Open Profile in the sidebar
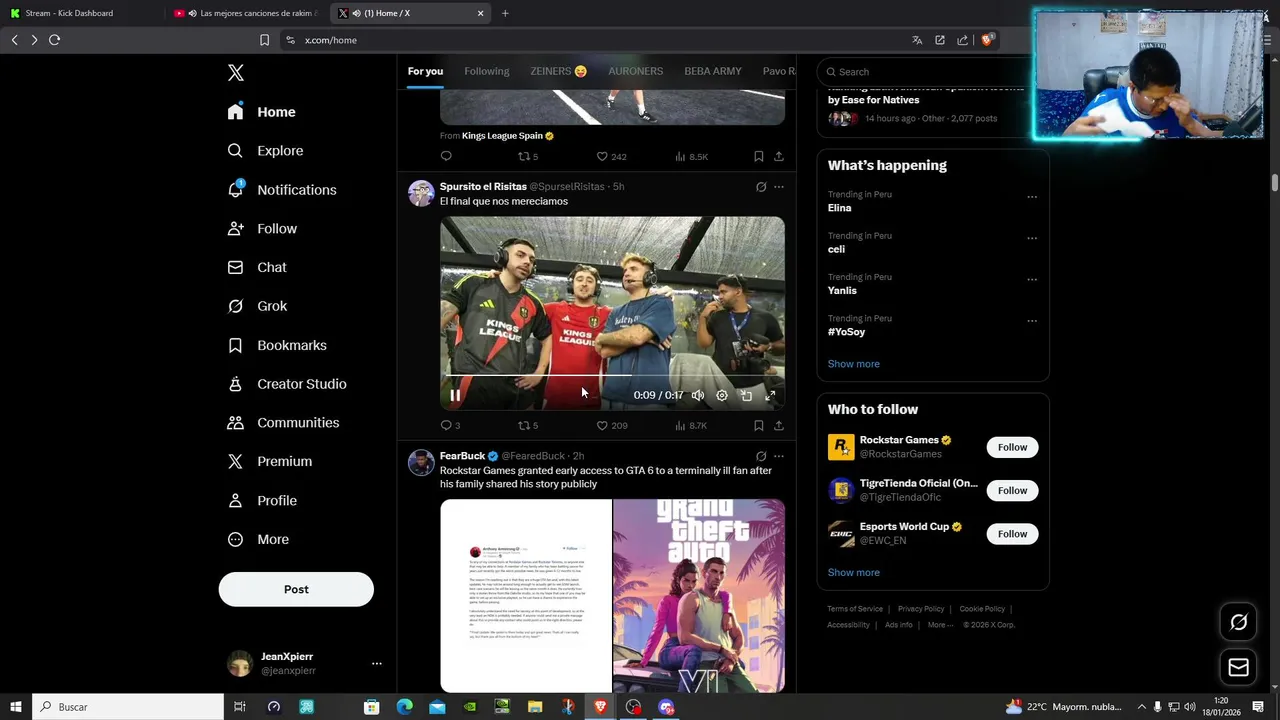The image size is (1280, 720). (262, 501)
